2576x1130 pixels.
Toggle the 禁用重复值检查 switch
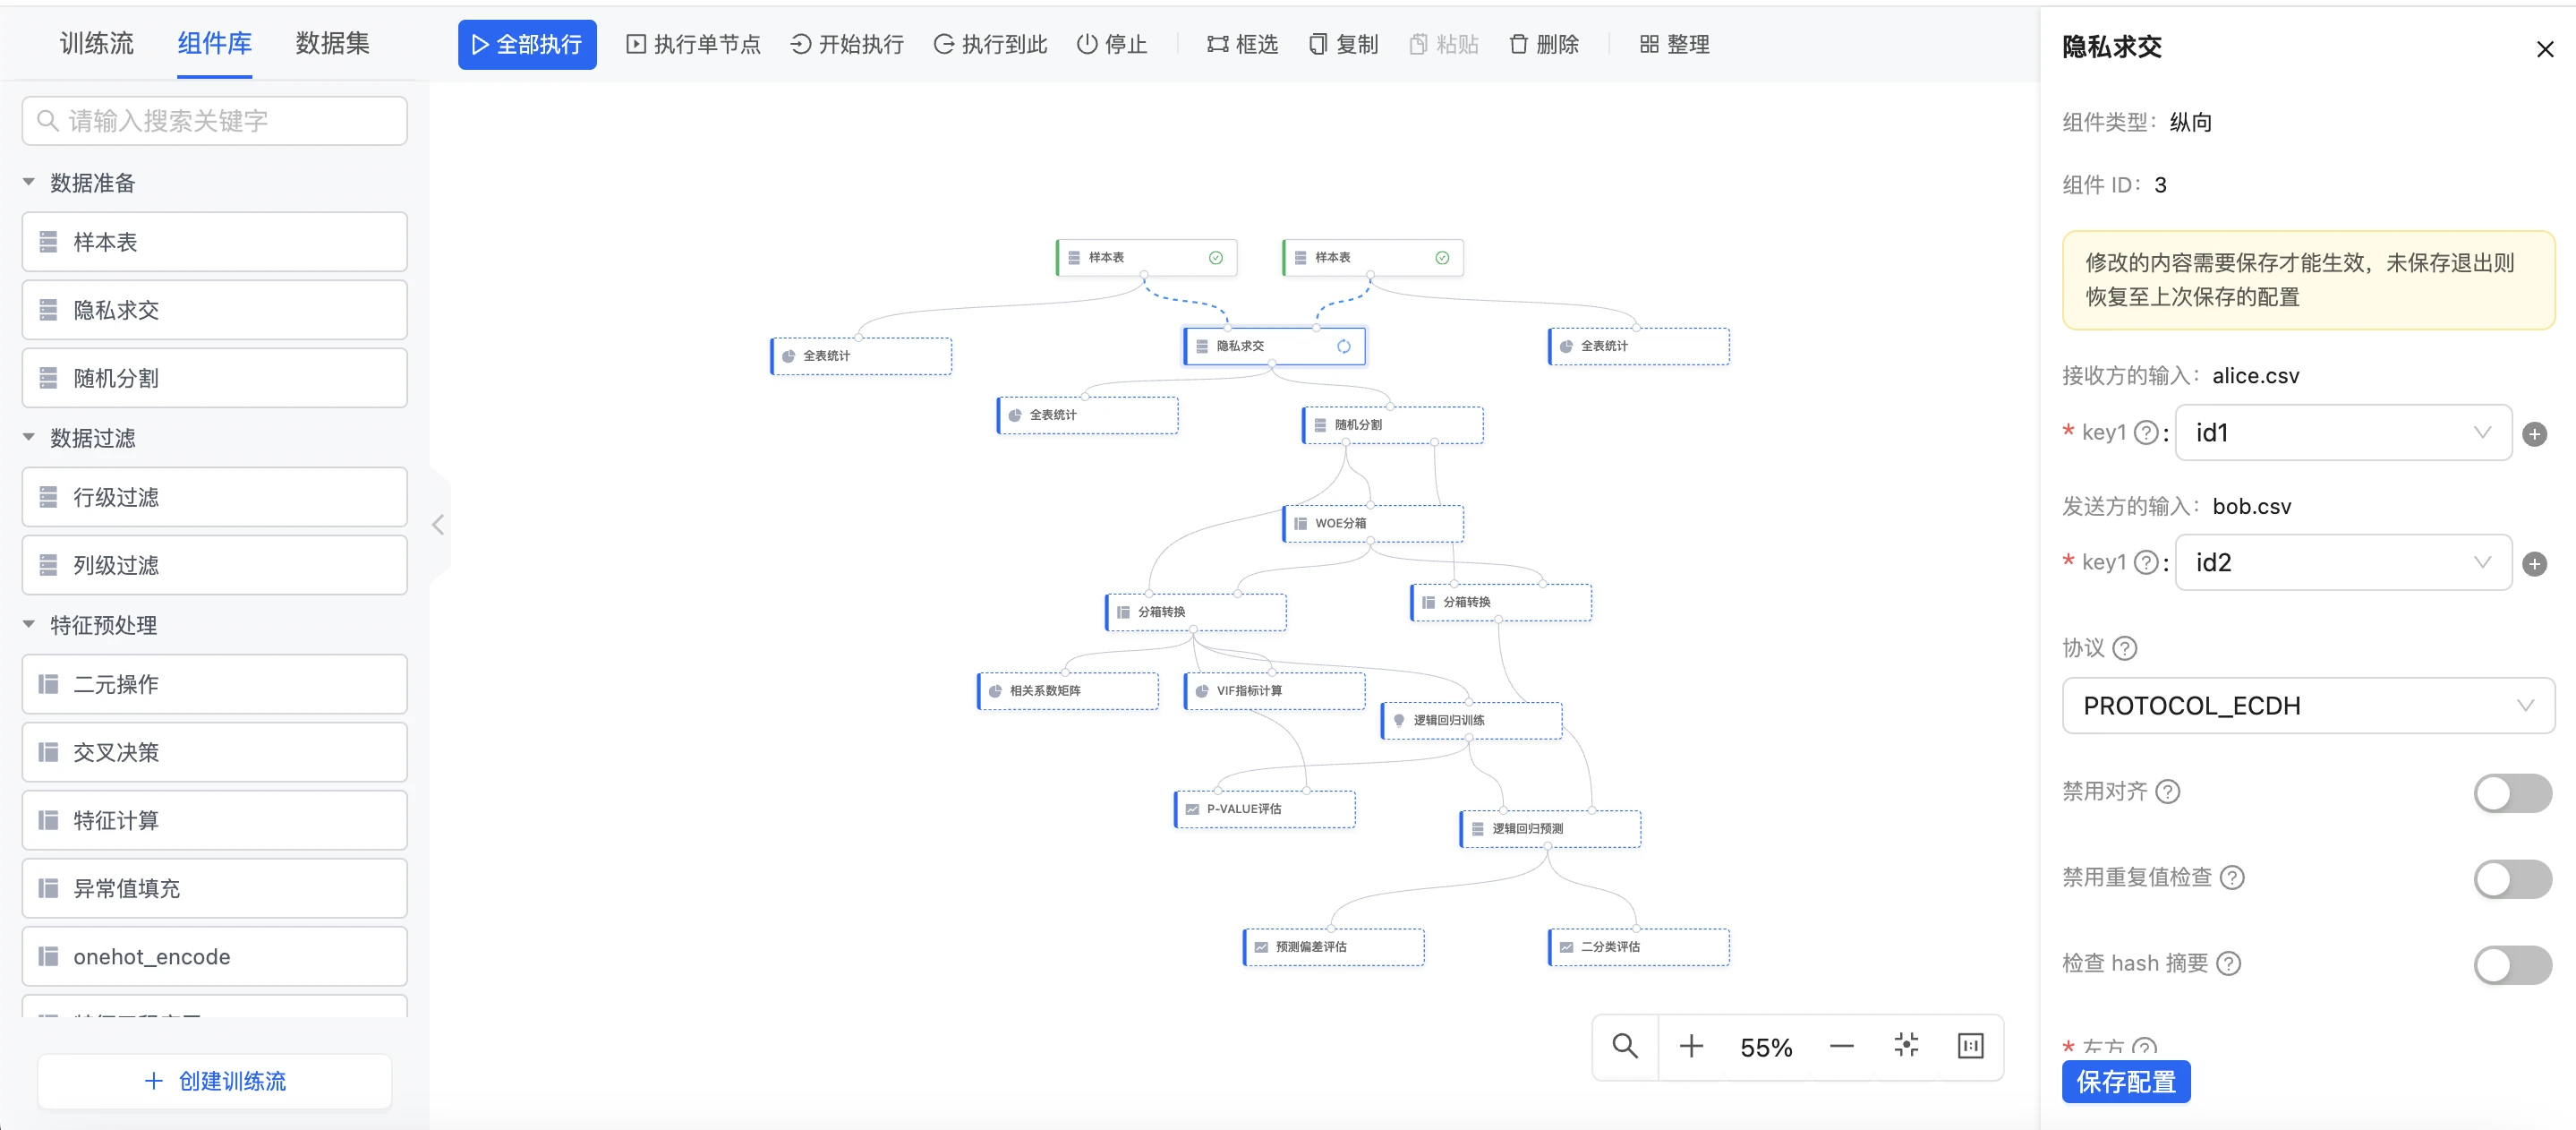(x=2512, y=878)
